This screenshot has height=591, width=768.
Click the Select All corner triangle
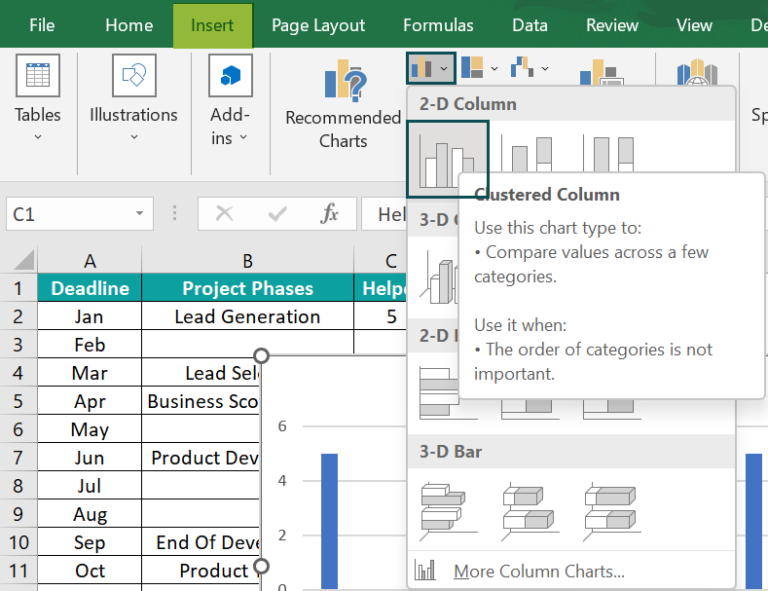22,262
